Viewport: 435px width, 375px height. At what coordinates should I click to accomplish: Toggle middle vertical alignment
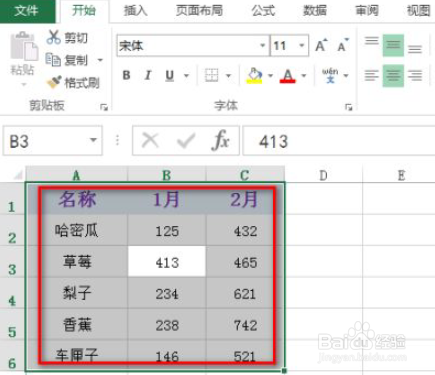tap(393, 45)
